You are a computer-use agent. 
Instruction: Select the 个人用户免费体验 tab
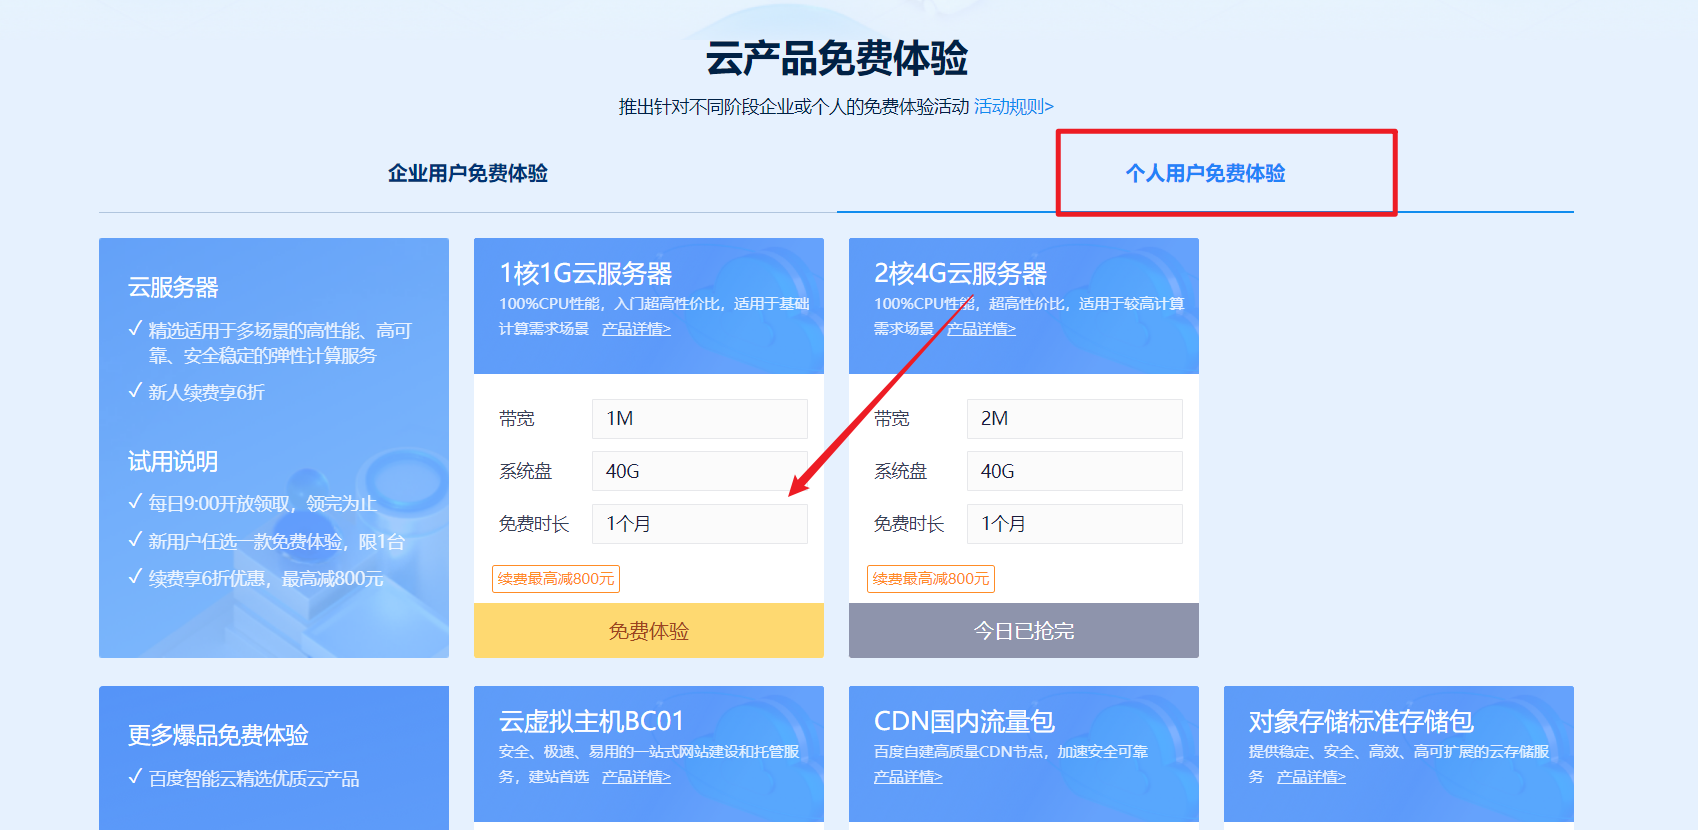[x=1205, y=173]
